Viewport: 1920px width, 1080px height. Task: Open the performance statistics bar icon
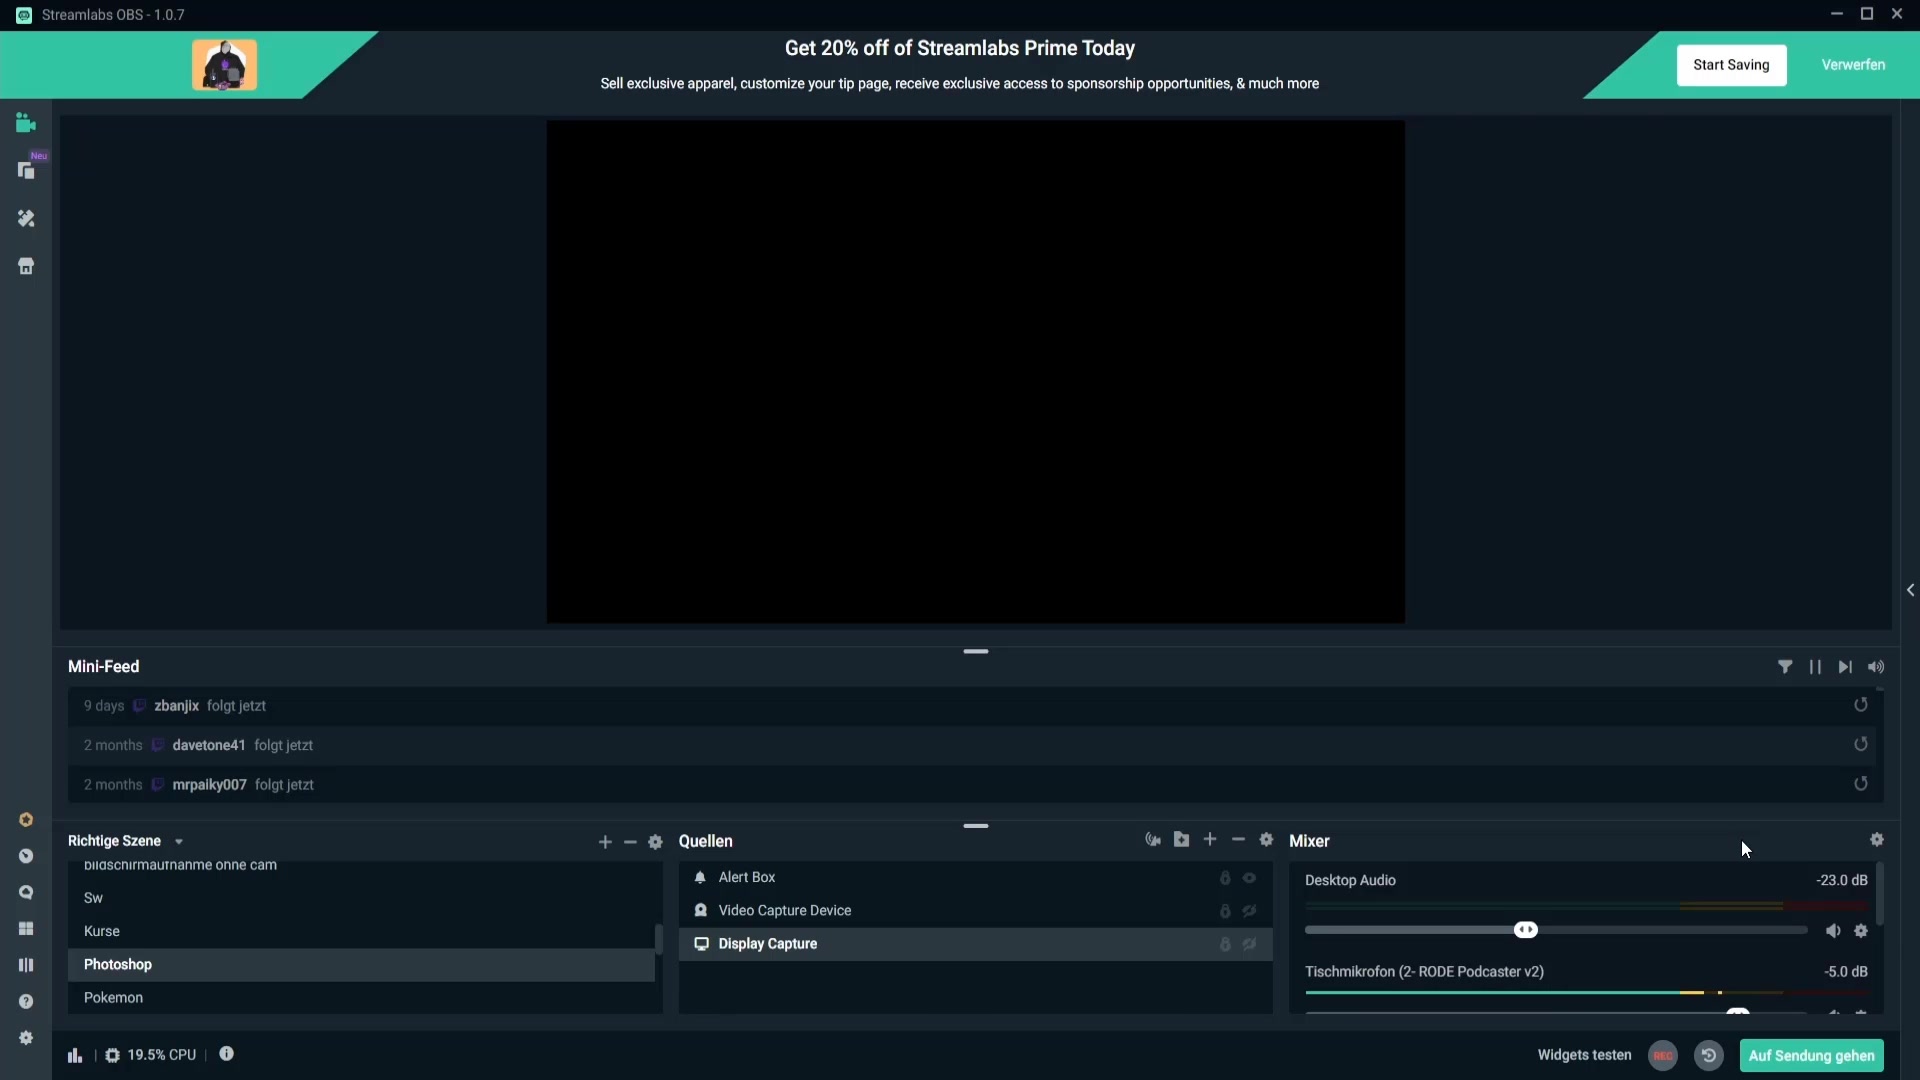[x=75, y=1055]
